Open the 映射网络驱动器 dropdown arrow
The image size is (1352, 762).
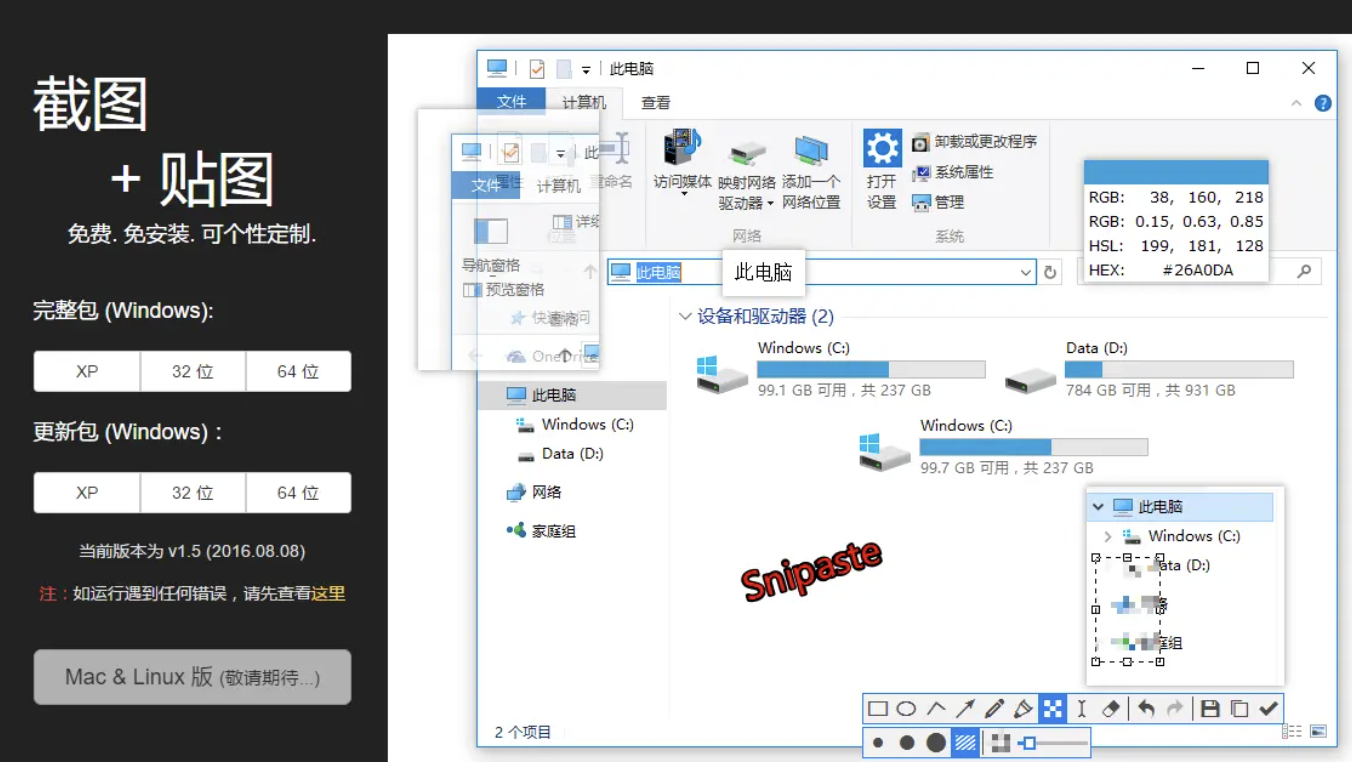point(770,203)
